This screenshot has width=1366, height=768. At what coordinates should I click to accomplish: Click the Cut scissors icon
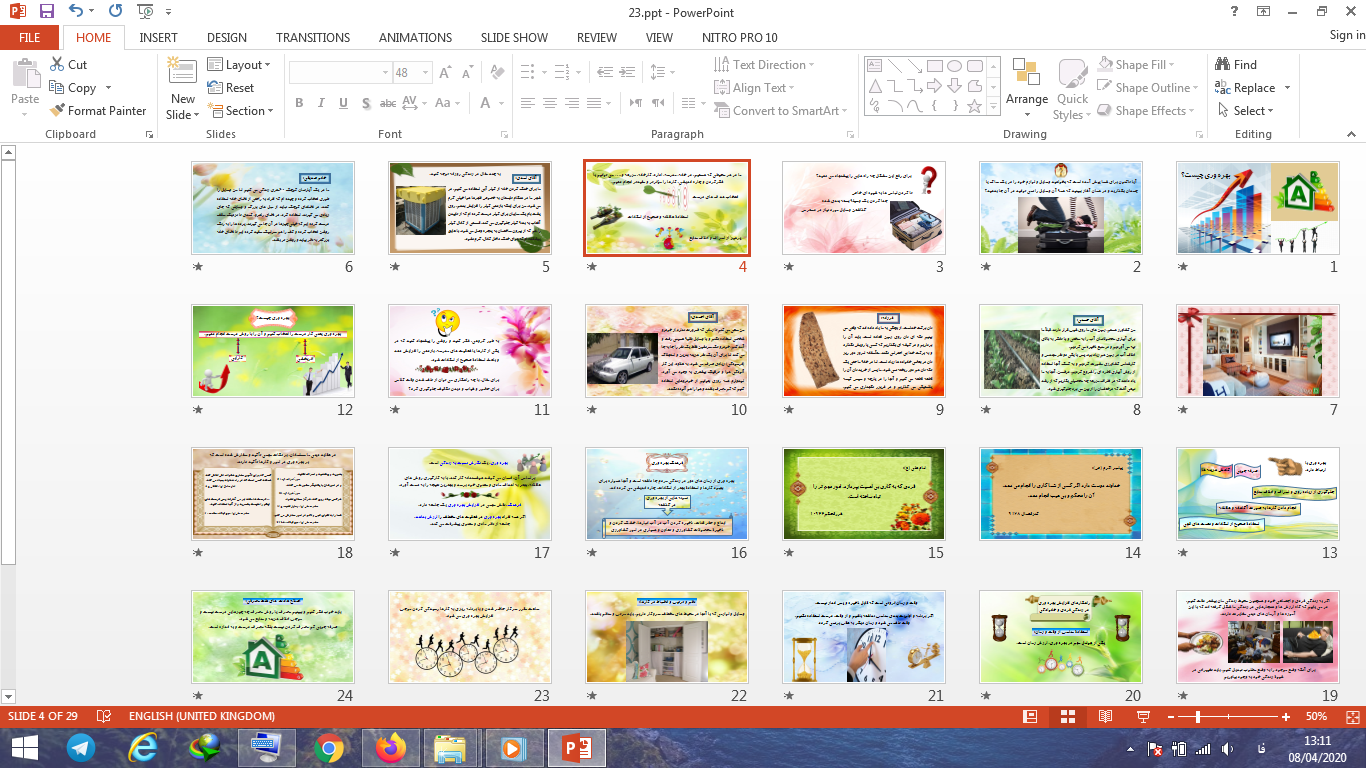(x=68, y=65)
